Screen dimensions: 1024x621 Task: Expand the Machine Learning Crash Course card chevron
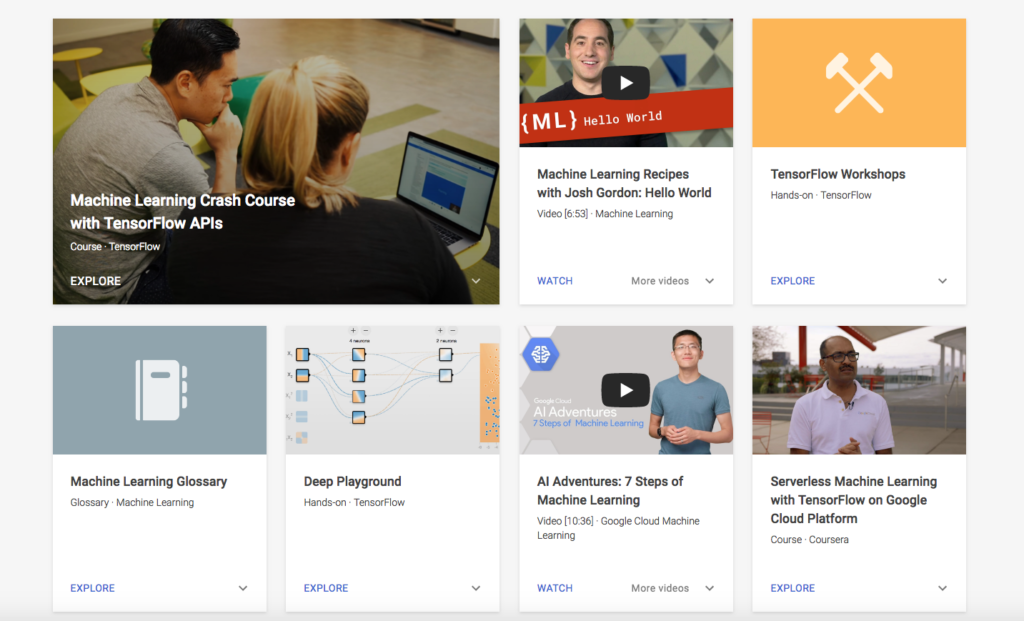pos(476,281)
